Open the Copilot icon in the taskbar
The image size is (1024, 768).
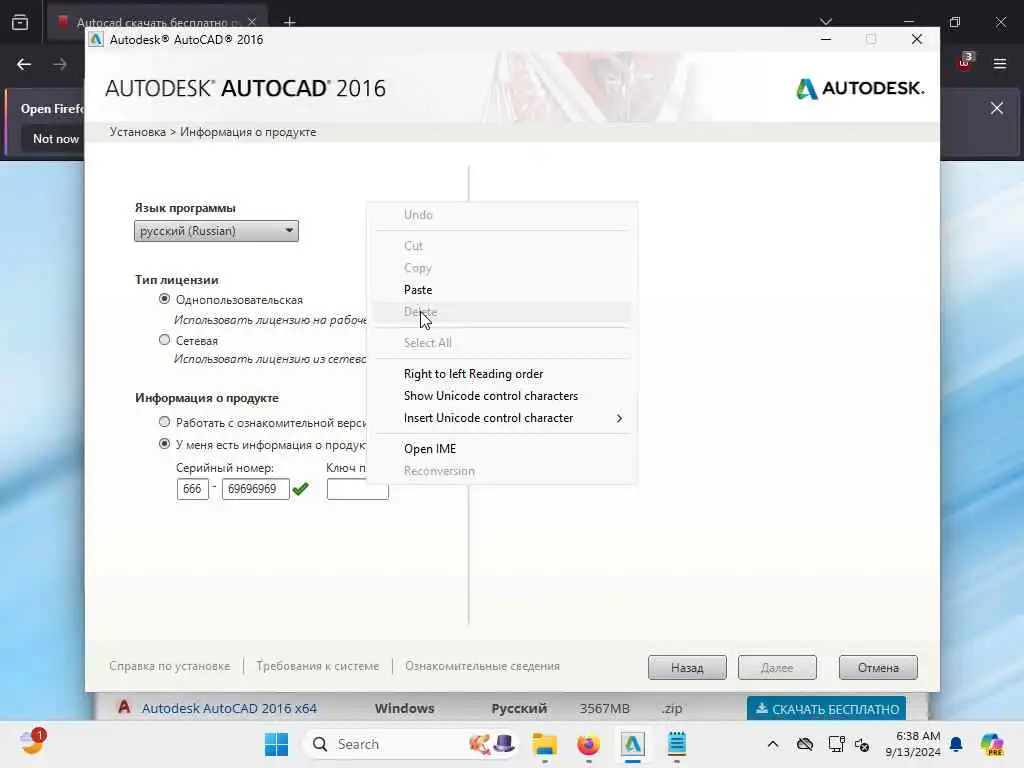click(x=992, y=744)
